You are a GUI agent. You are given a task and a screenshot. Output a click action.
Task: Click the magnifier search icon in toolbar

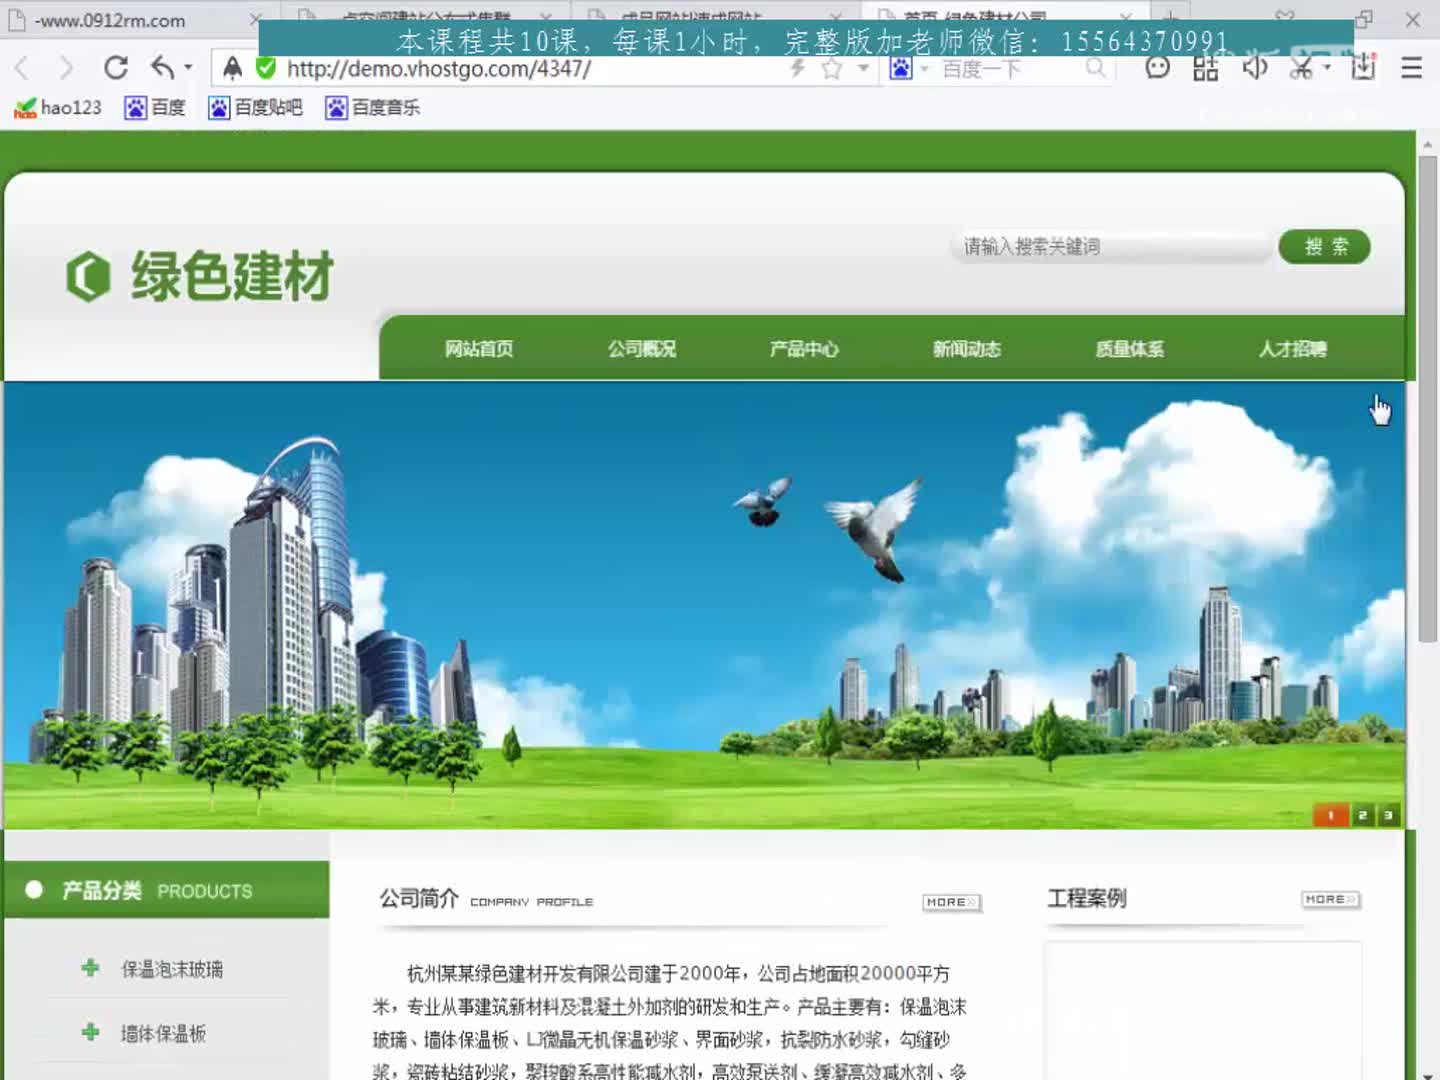pyautogui.click(x=1097, y=68)
